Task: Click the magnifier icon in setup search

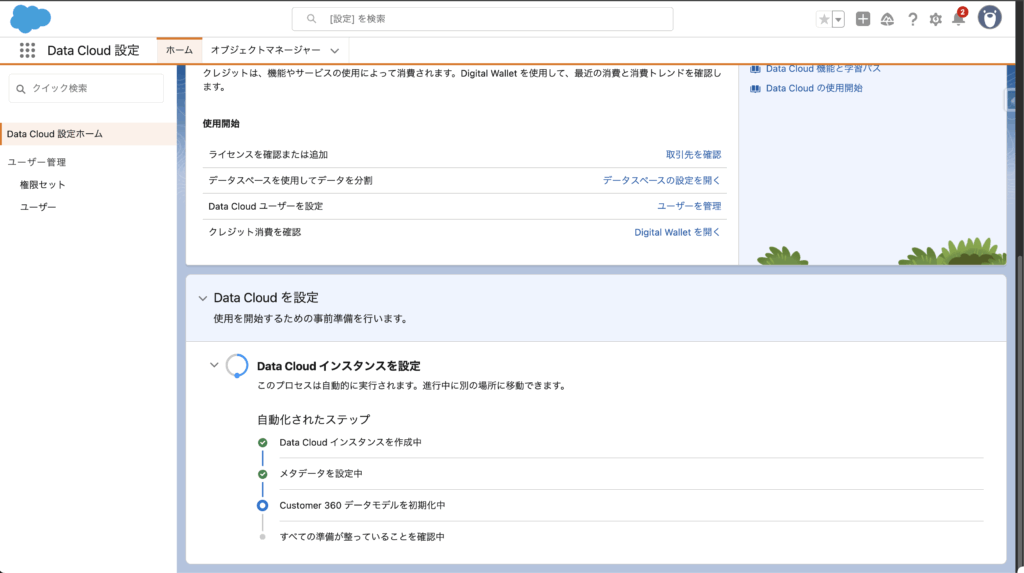Action: coord(312,19)
